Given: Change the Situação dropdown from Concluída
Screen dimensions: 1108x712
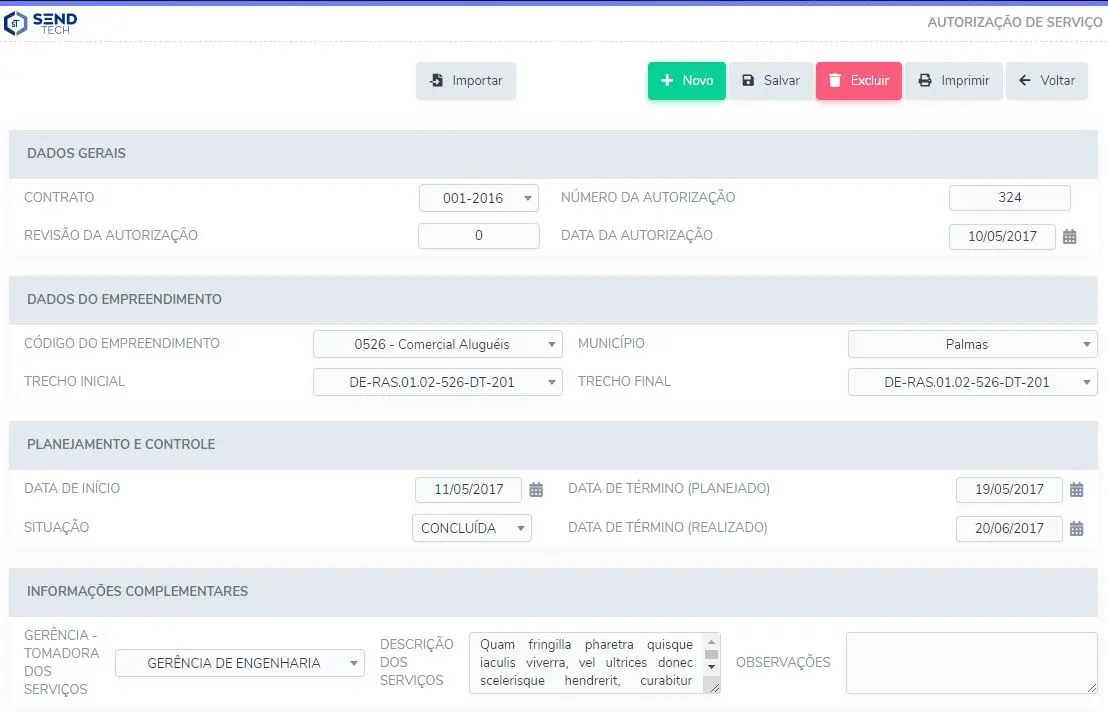Looking at the screenshot, I should [471, 528].
